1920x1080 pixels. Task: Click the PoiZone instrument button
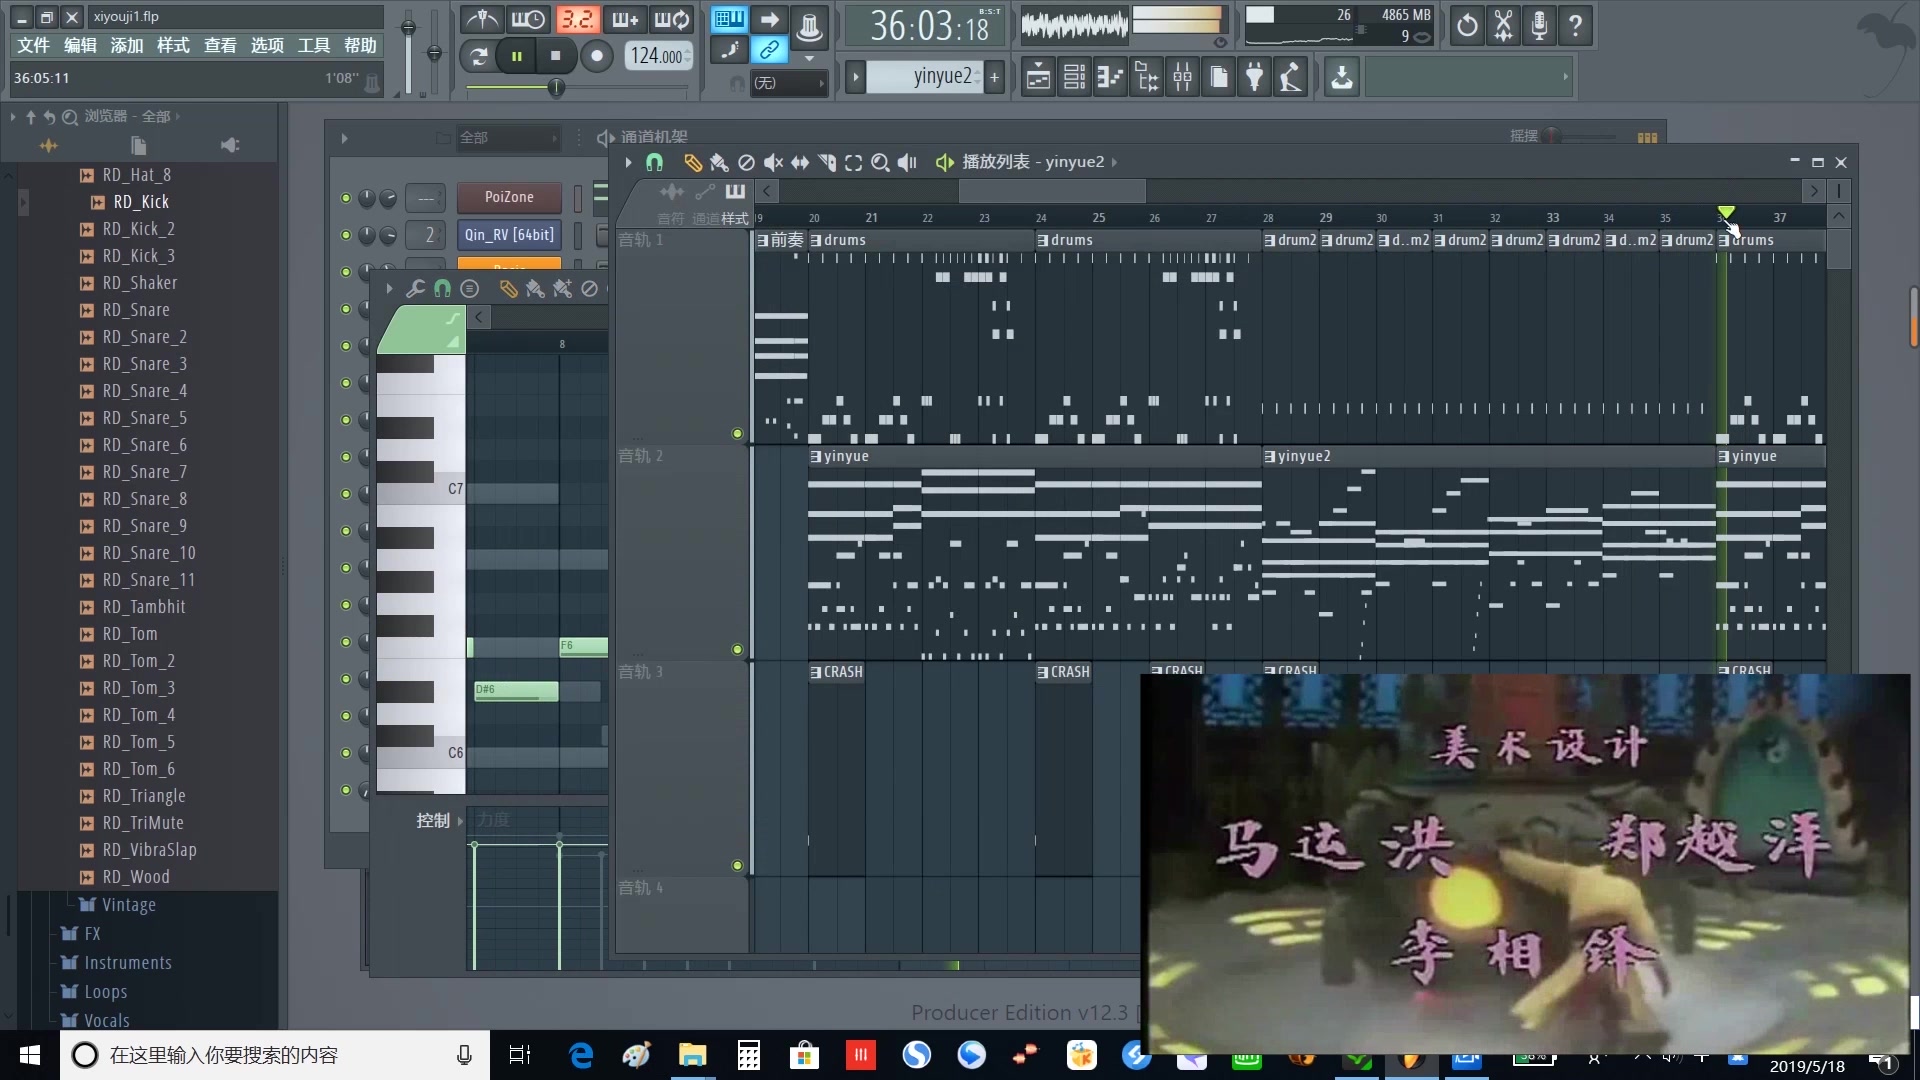510,196
